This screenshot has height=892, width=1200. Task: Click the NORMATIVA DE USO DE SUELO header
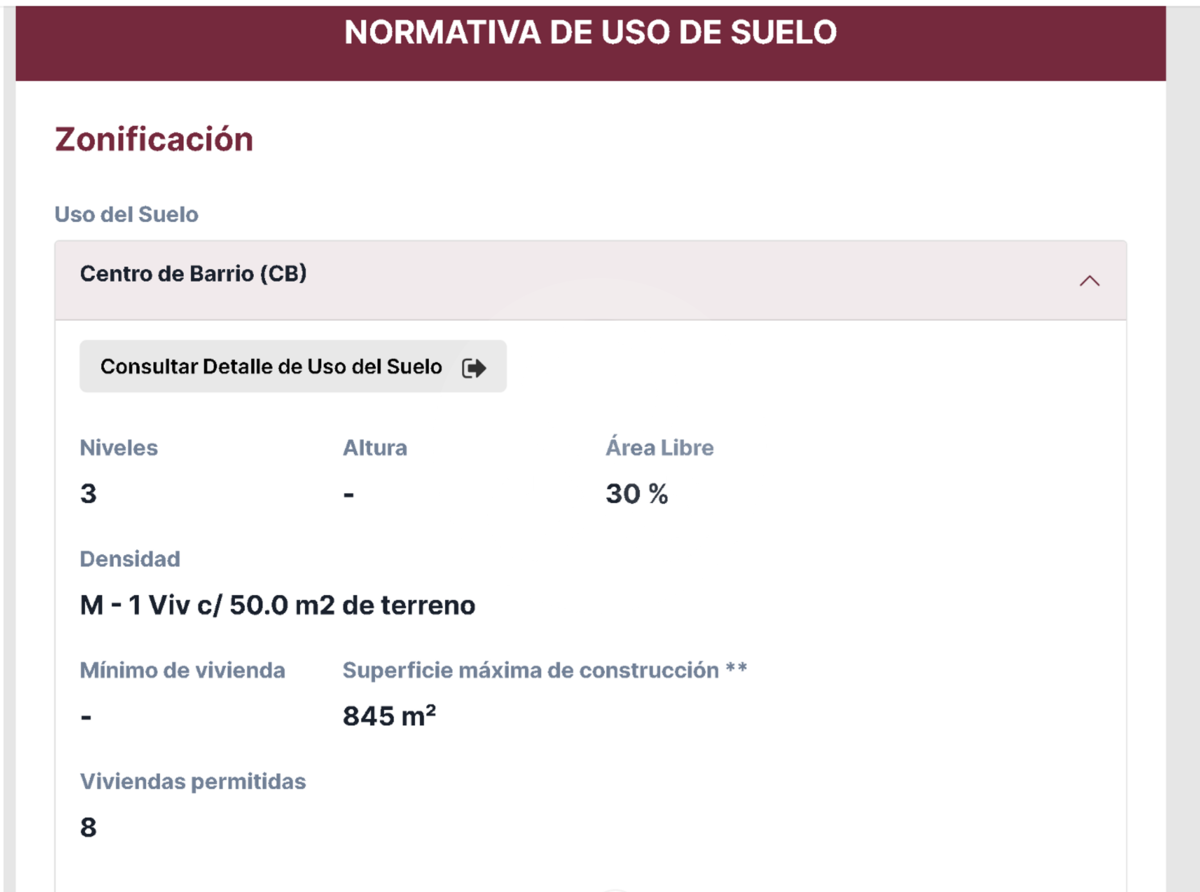pyautogui.click(x=590, y=32)
